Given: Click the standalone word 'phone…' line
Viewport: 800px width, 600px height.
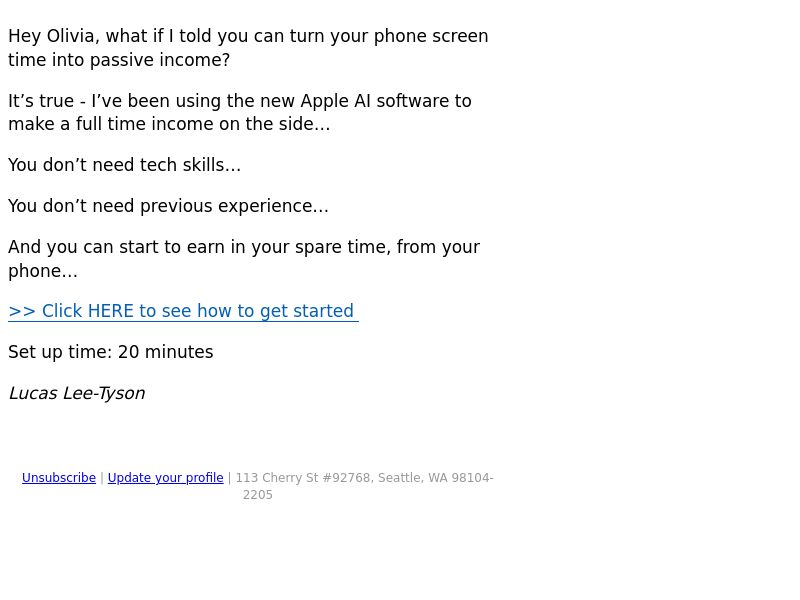Looking at the screenshot, I should pyautogui.click(x=43, y=271).
